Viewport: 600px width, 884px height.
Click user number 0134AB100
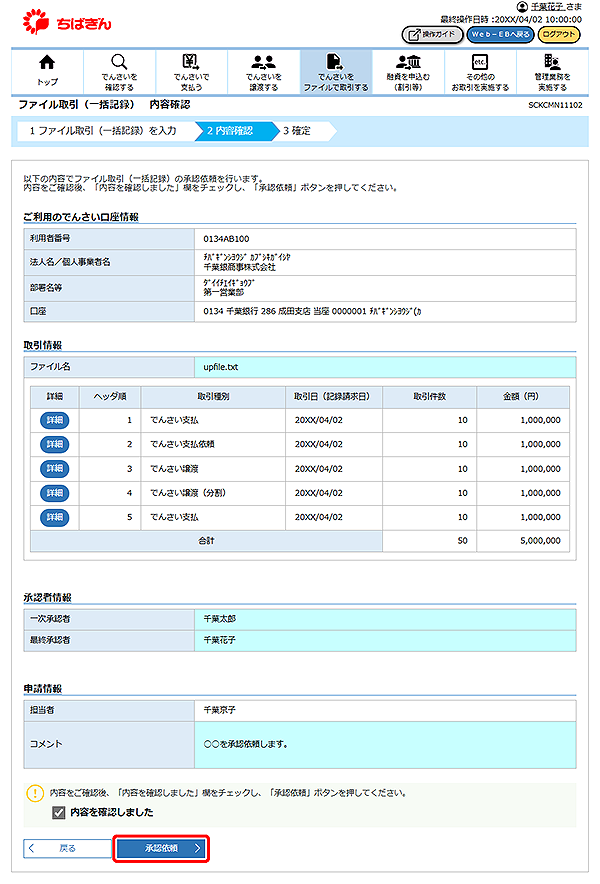point(226,239)
